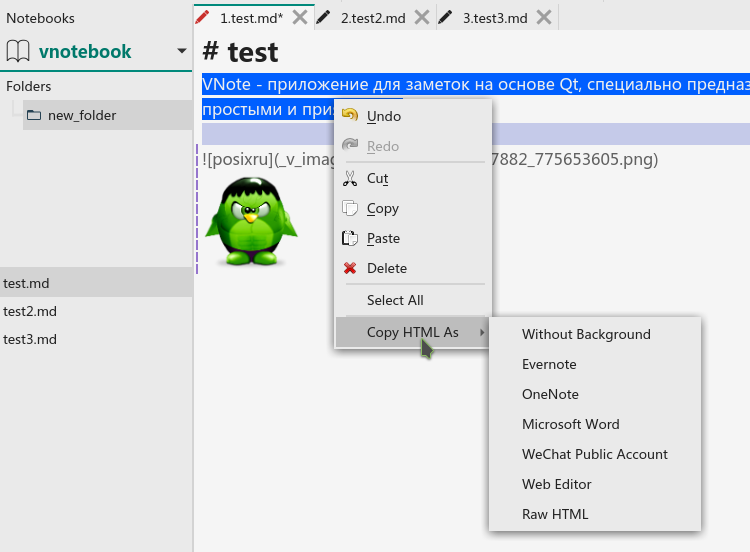
Task: Click the vnotebook notebook name
Action: (85, 51)
